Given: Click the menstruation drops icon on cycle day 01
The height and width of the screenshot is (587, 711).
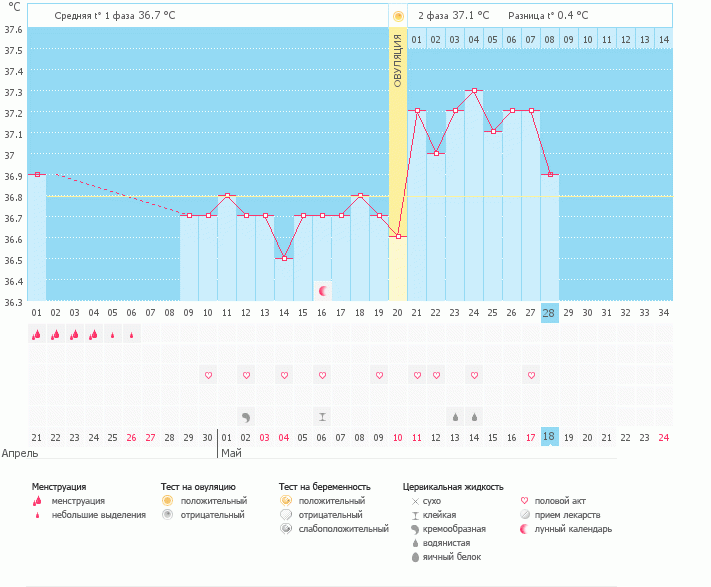Looking at the screenshot, I should (x=36, y=335).
